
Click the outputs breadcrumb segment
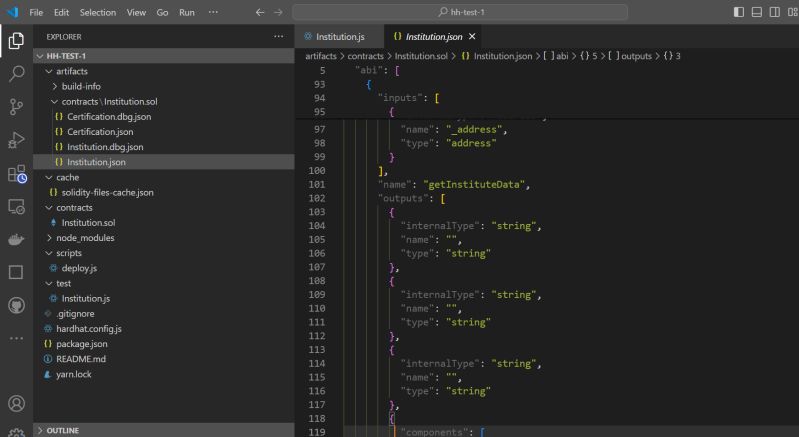coord(630,56)
